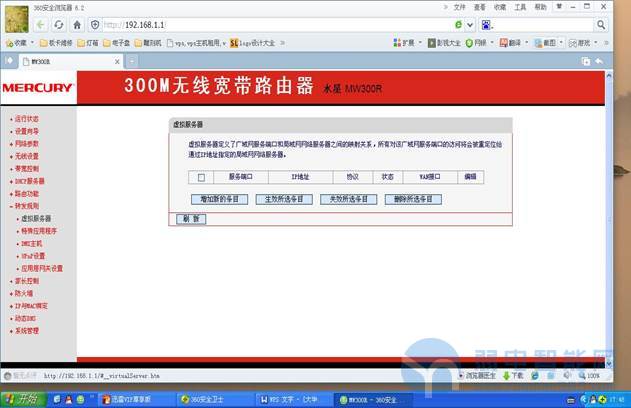Click the browser refresh button
Viewport: 631px width, 408px height.
pos(59,24)
